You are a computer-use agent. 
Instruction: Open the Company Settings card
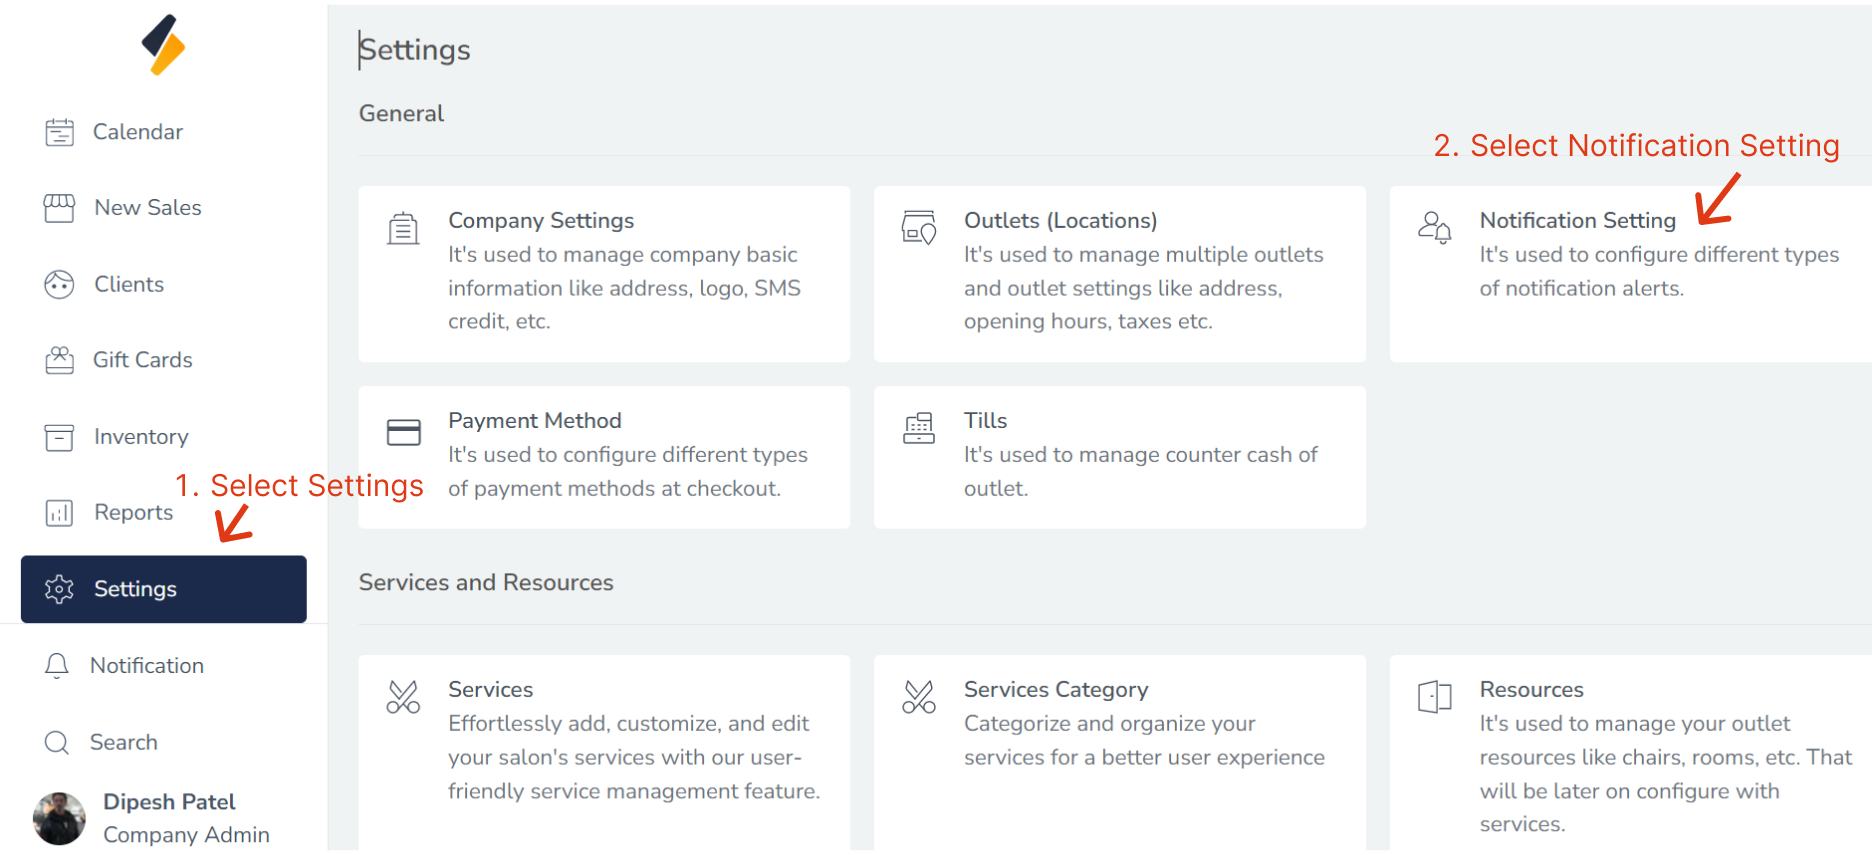tap(604, 273)
